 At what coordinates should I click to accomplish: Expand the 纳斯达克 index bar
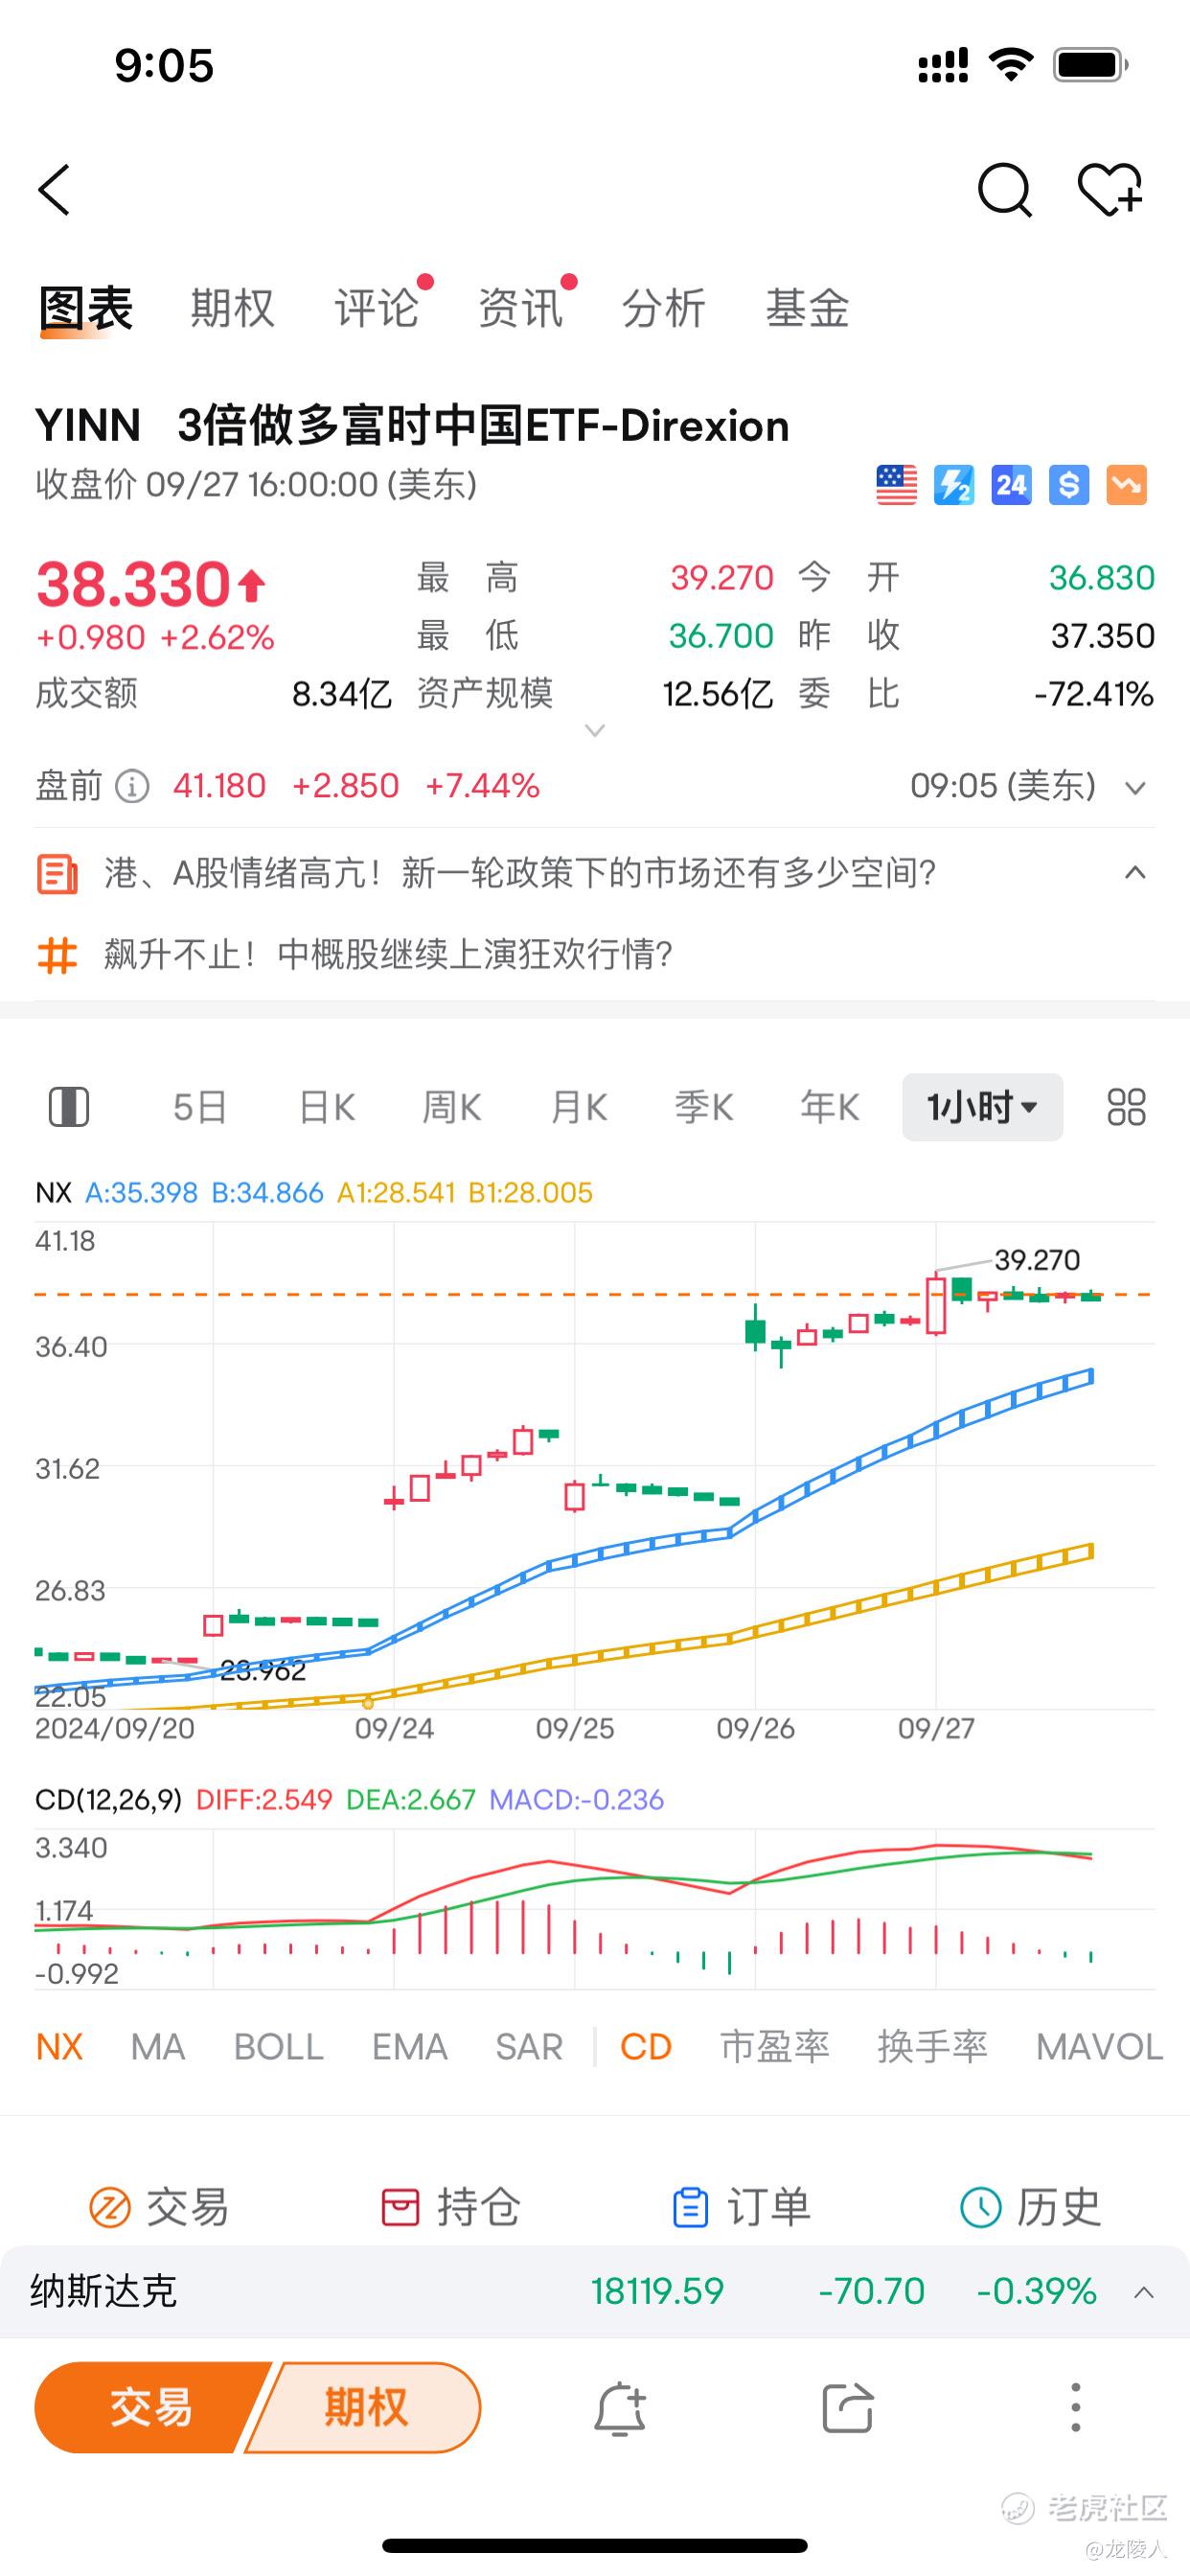point(1144,2292)
